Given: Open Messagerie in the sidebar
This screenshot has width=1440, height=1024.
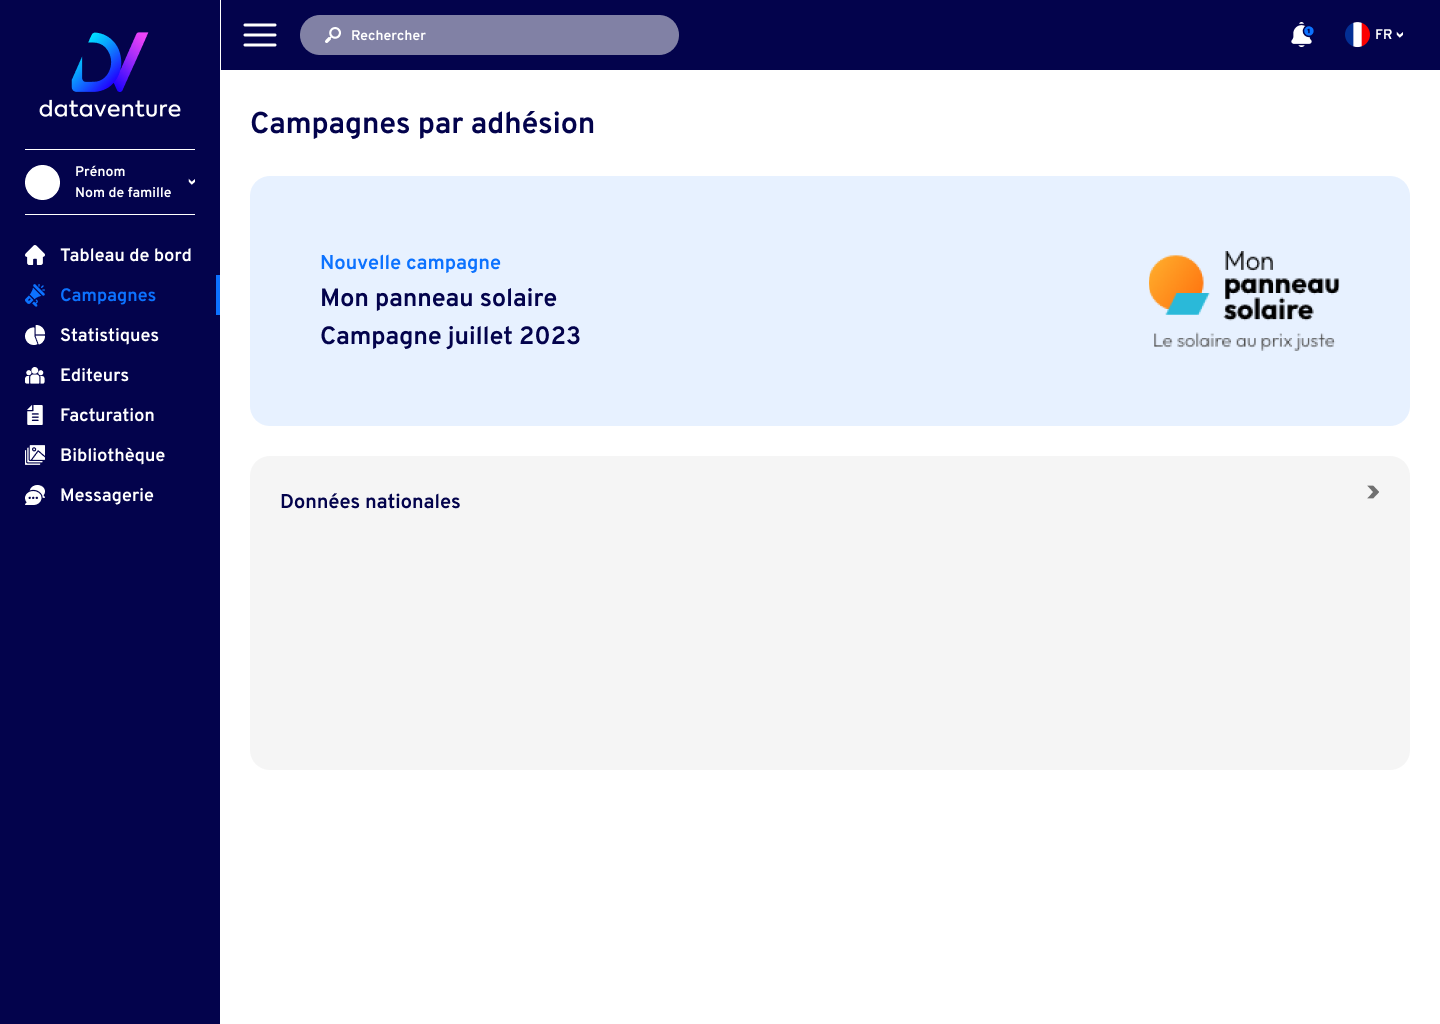Looking at the screenshot, I should [107, 495].
